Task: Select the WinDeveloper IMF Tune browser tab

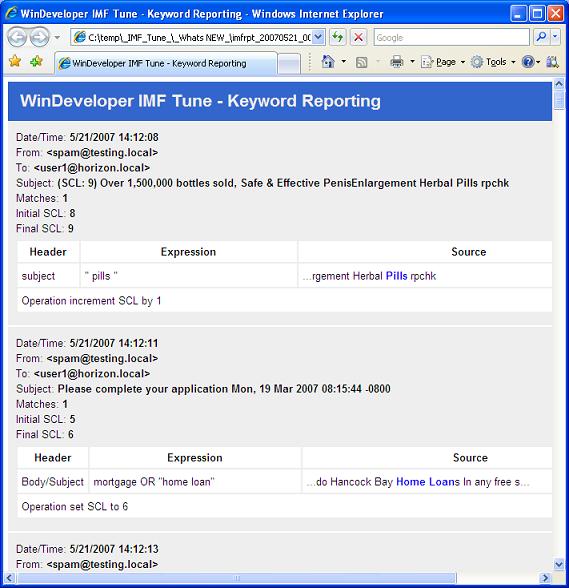Action: (x=165, y=63)
